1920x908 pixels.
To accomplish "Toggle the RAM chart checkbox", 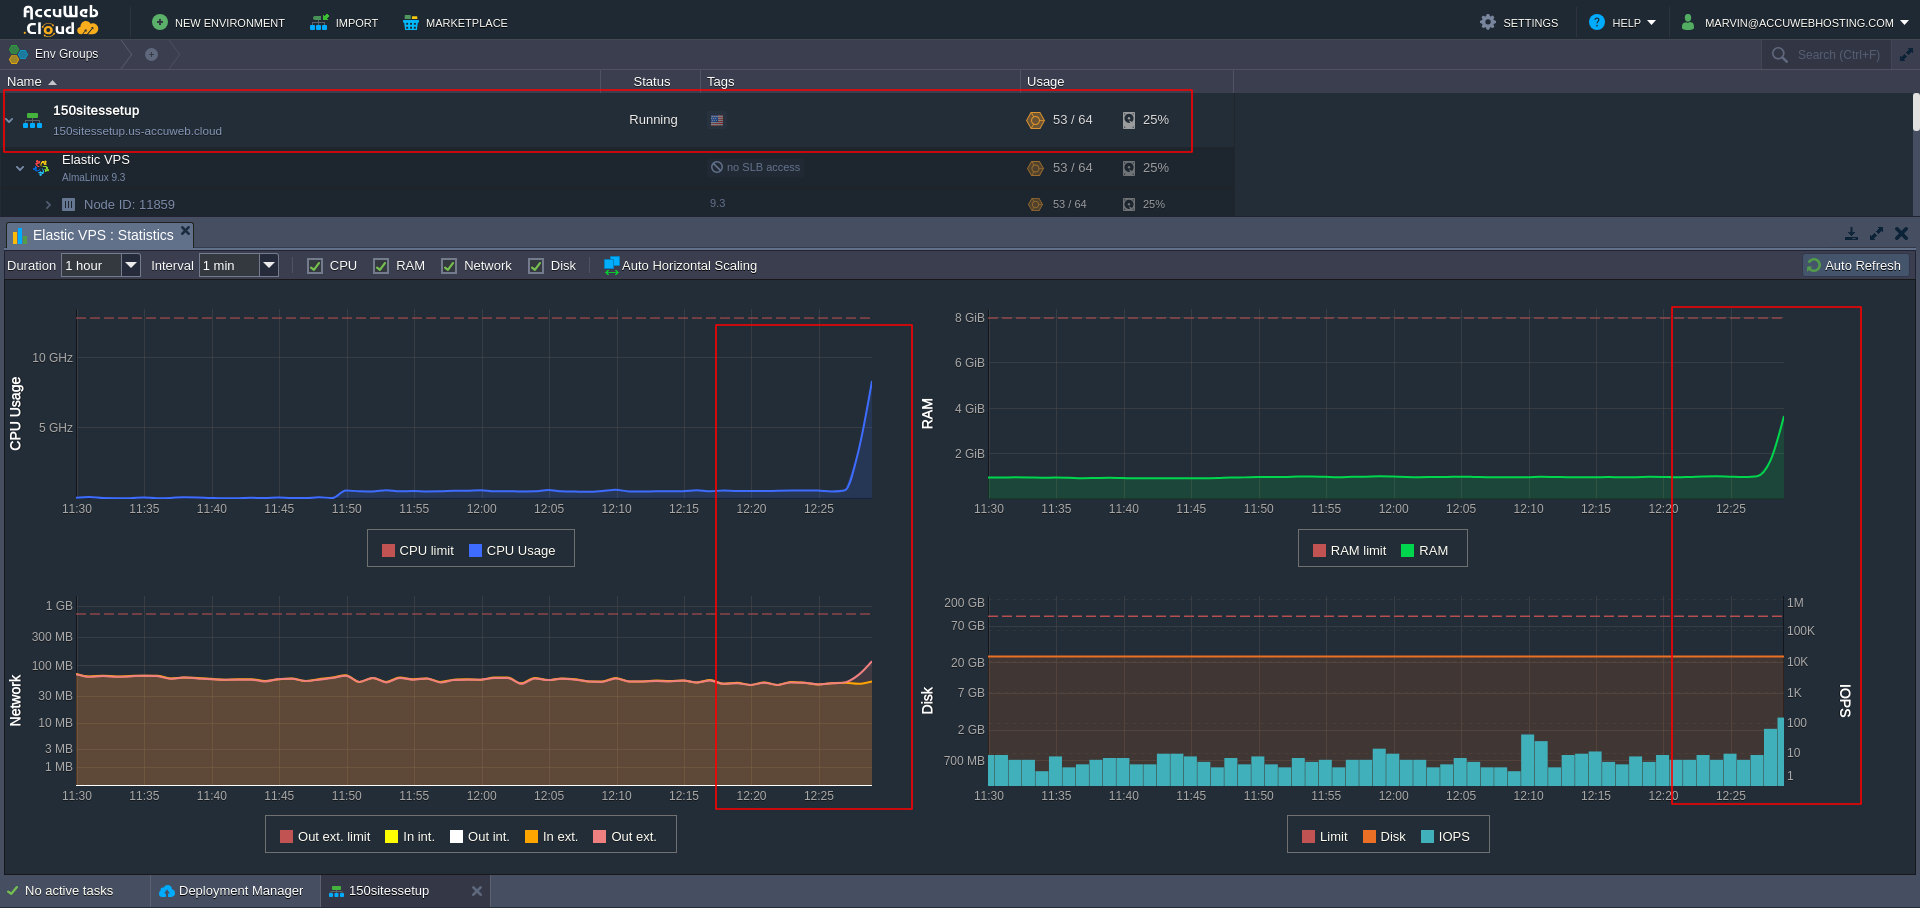I will (381, 266).
